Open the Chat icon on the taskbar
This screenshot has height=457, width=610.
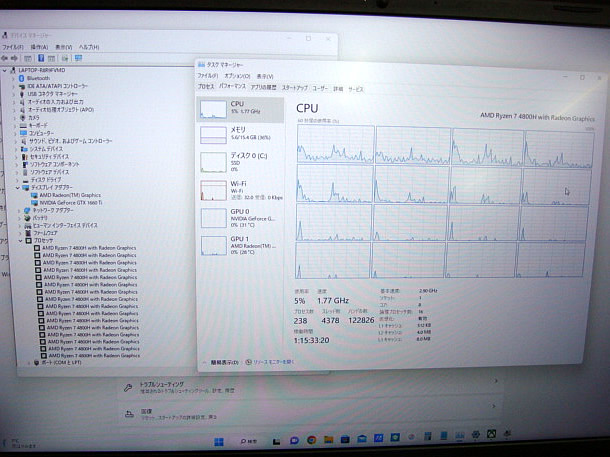(294, 440)
